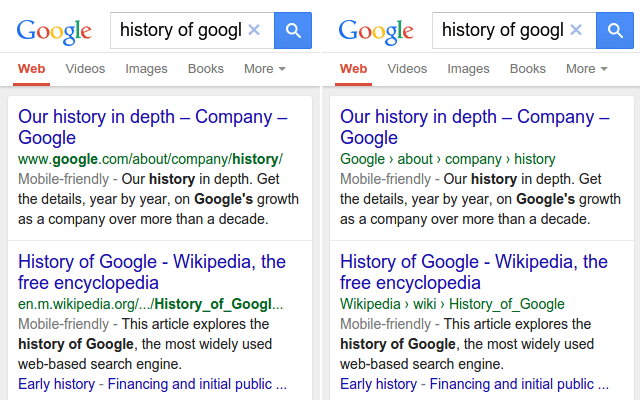The height and width of the screenshot is (400, 640).
Task: Click the www.google.com/about/company/history URL
Action: tap(150, 159)
